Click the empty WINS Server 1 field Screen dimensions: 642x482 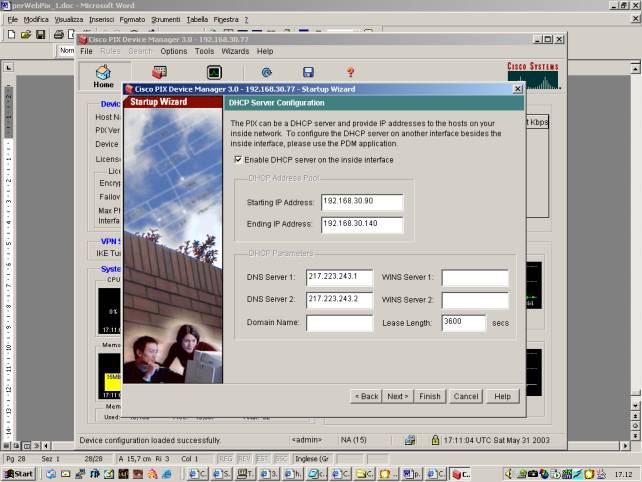475,278
